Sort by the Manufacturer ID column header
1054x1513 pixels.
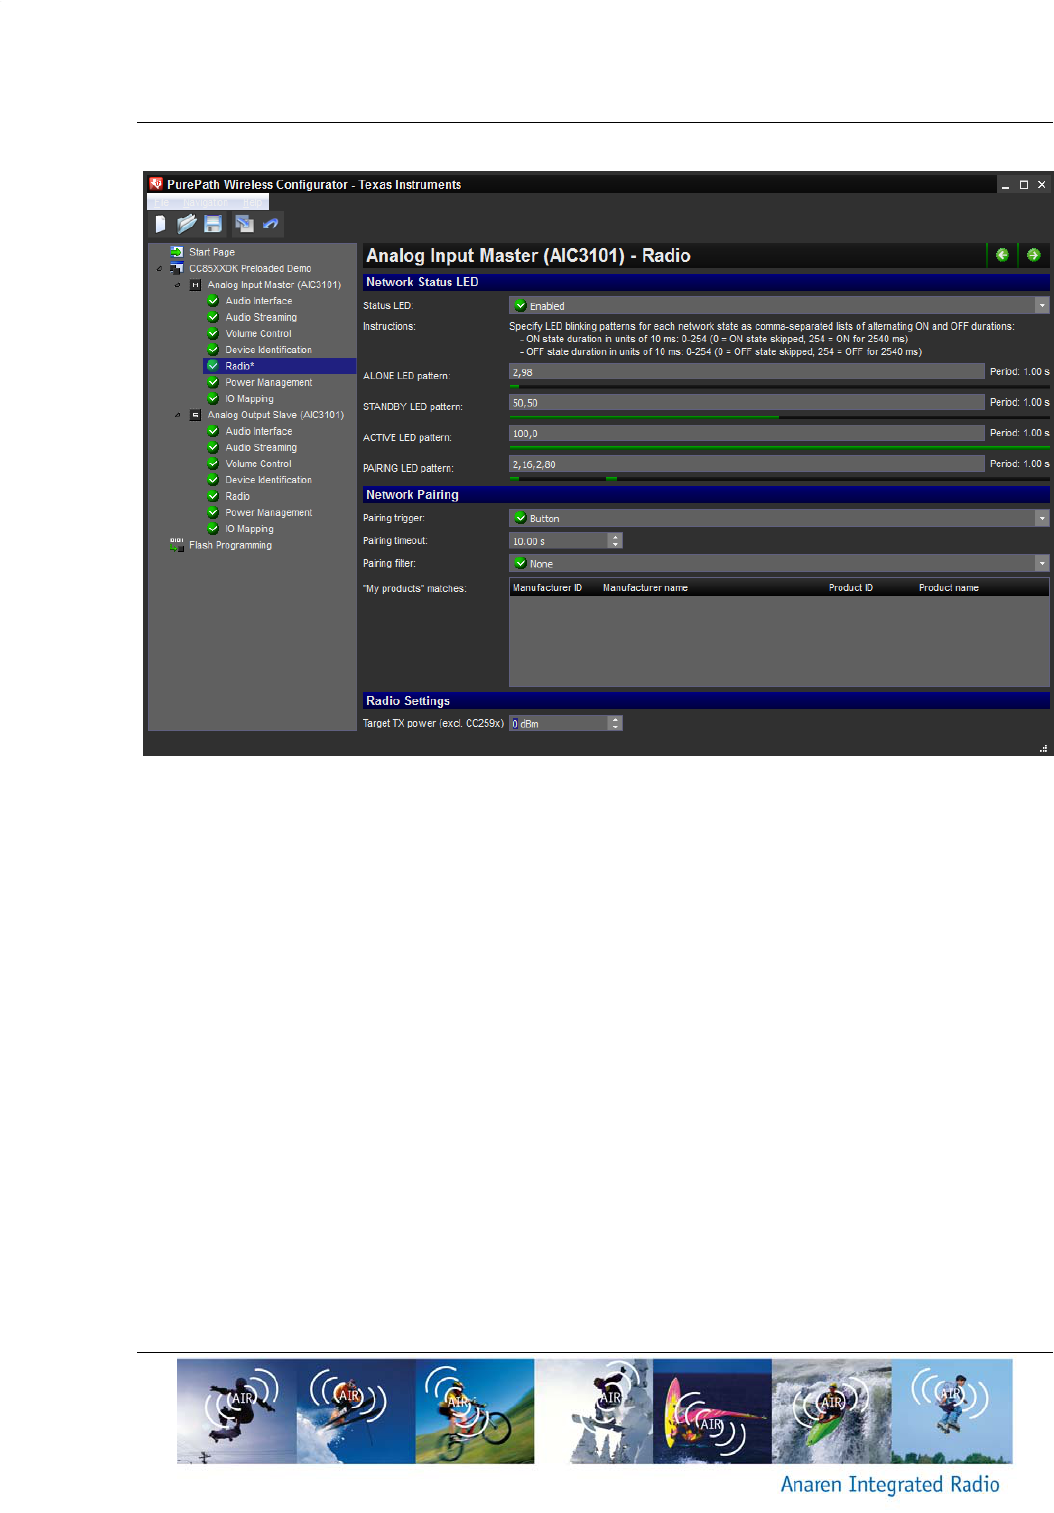[547, 588]
